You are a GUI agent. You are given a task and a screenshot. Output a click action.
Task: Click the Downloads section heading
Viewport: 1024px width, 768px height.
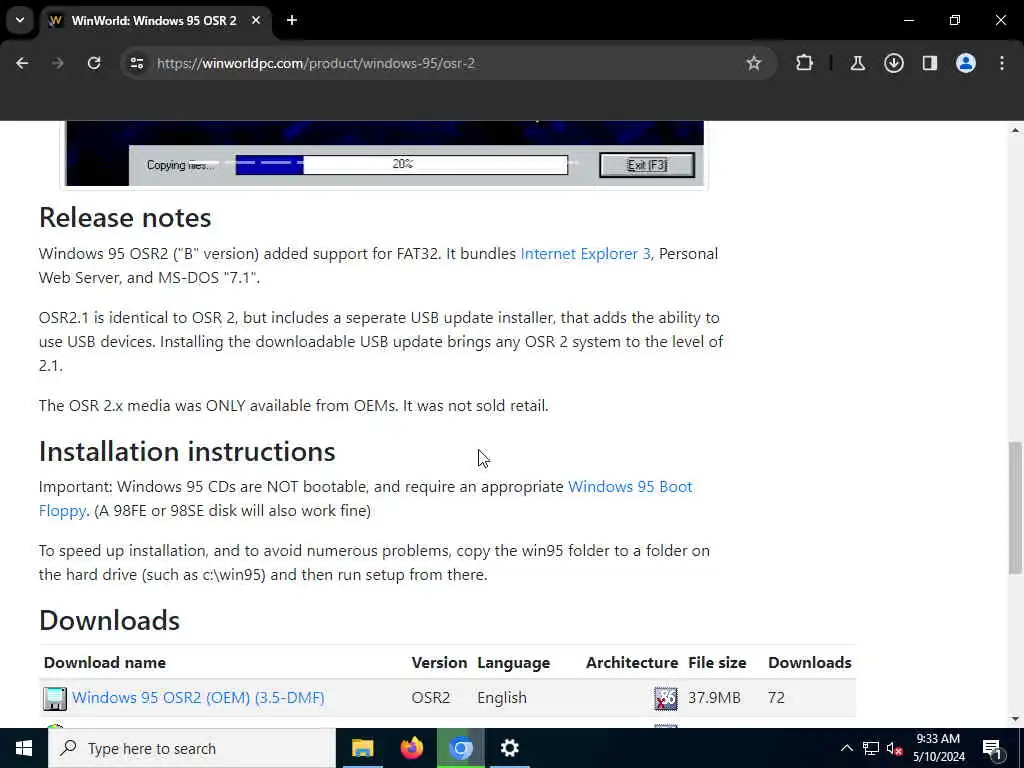[109, 620]
